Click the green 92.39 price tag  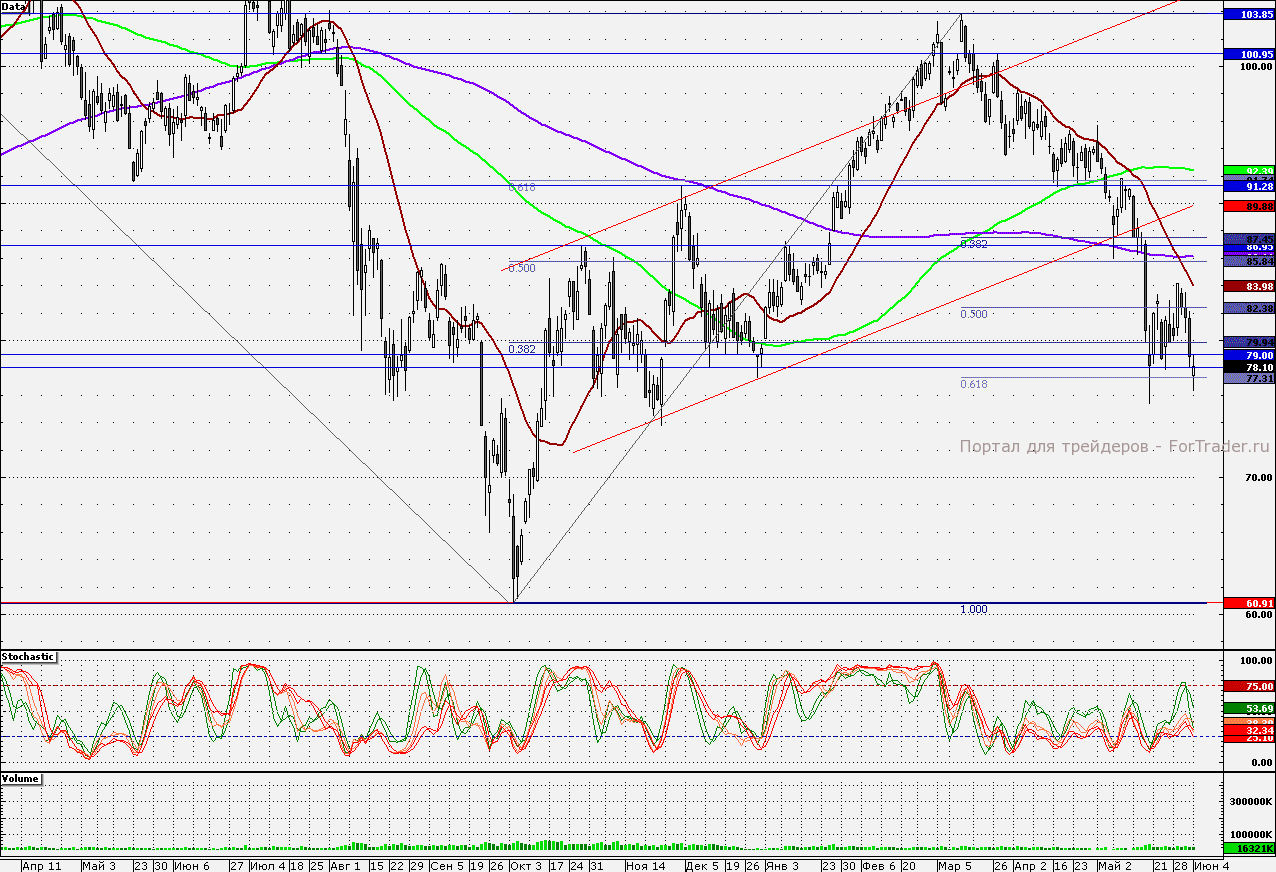(x=1250, y=171)
